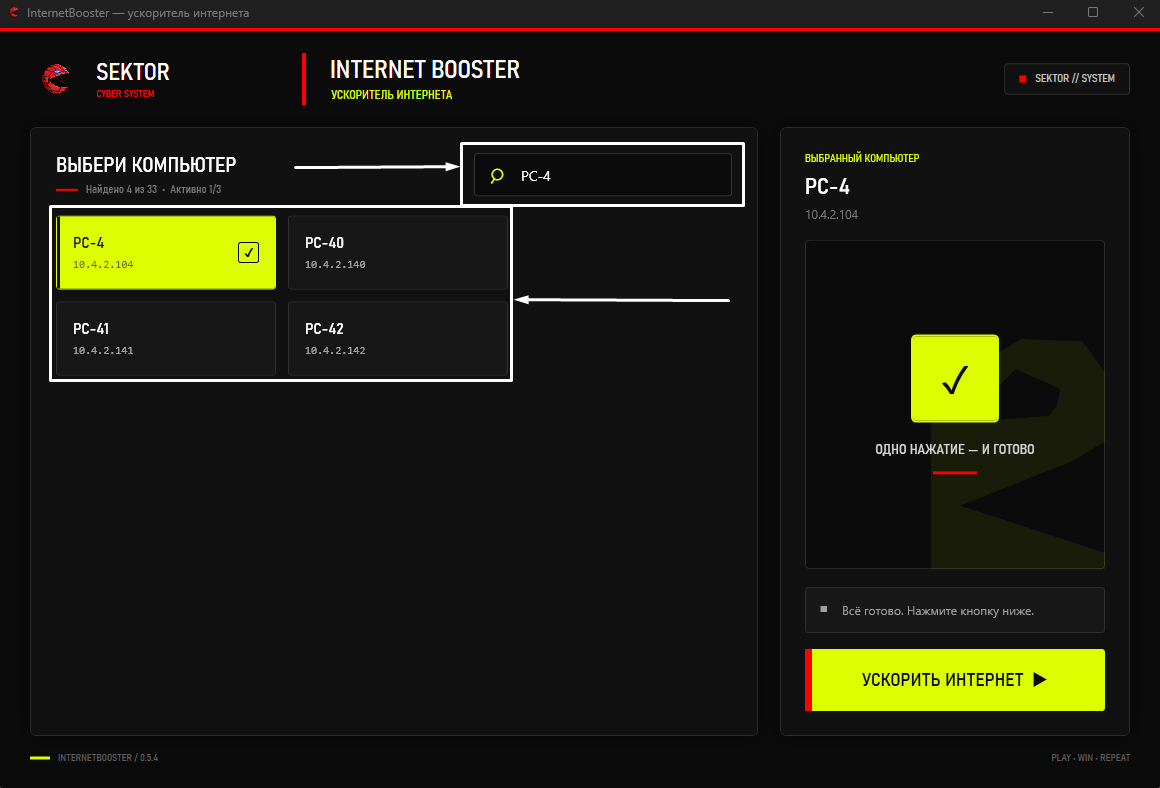Click the INTERNETBOOSTER / 0.5.4 version label

pyautogui.click(x=108, y=758)
